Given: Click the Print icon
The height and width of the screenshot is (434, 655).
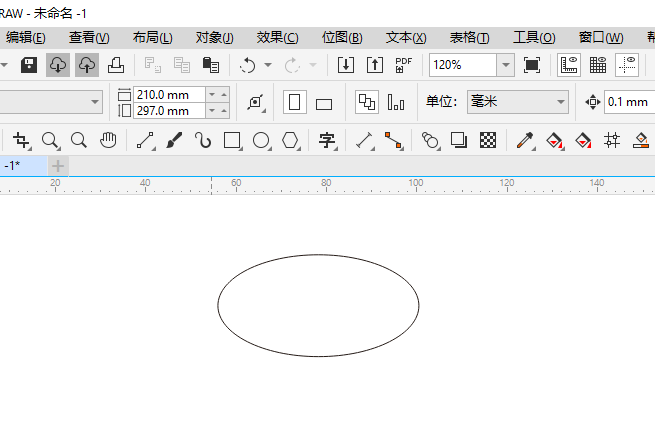Looking at the screenshot, I should pyautogui.click(x=116, y=65).
